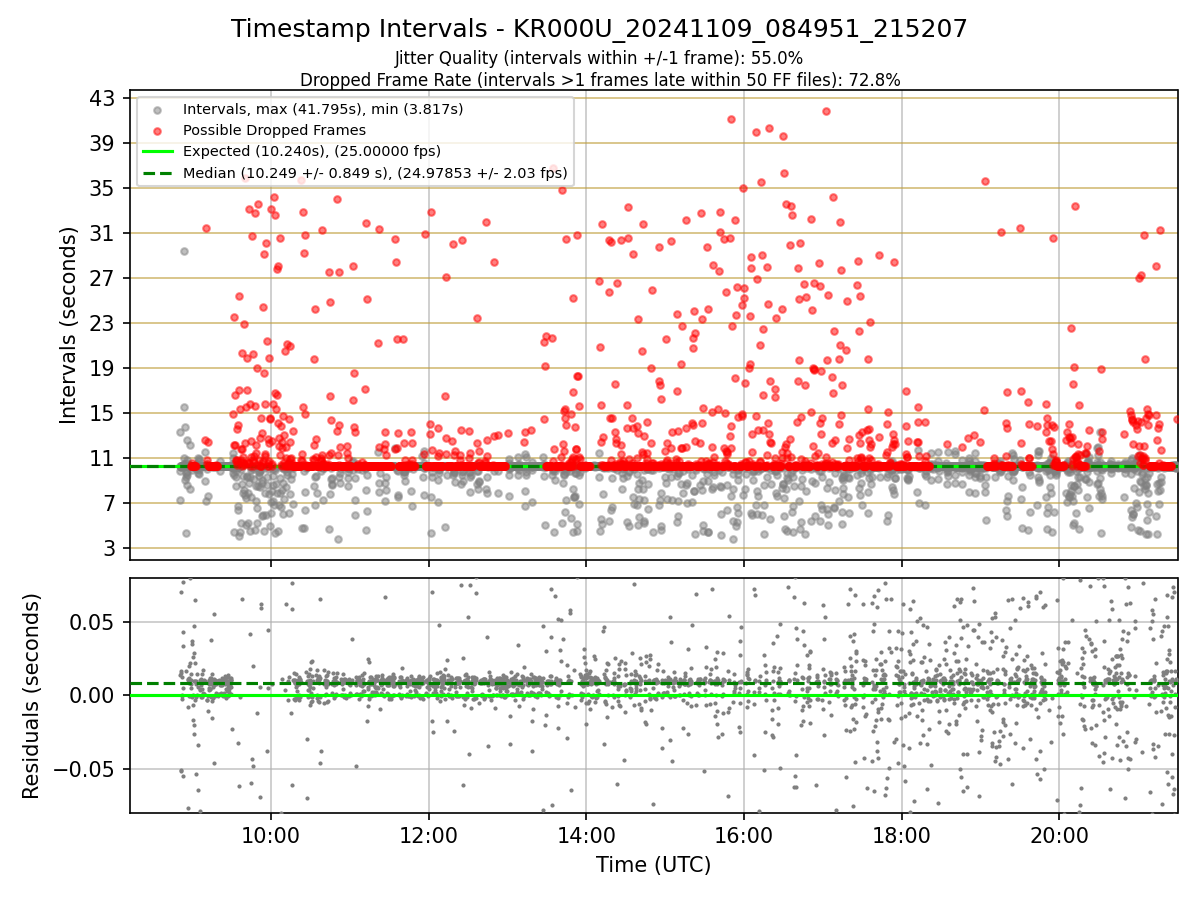Click the '16:00' time tick label
This screenshot has width=1200, height=900.
(744, 836)
